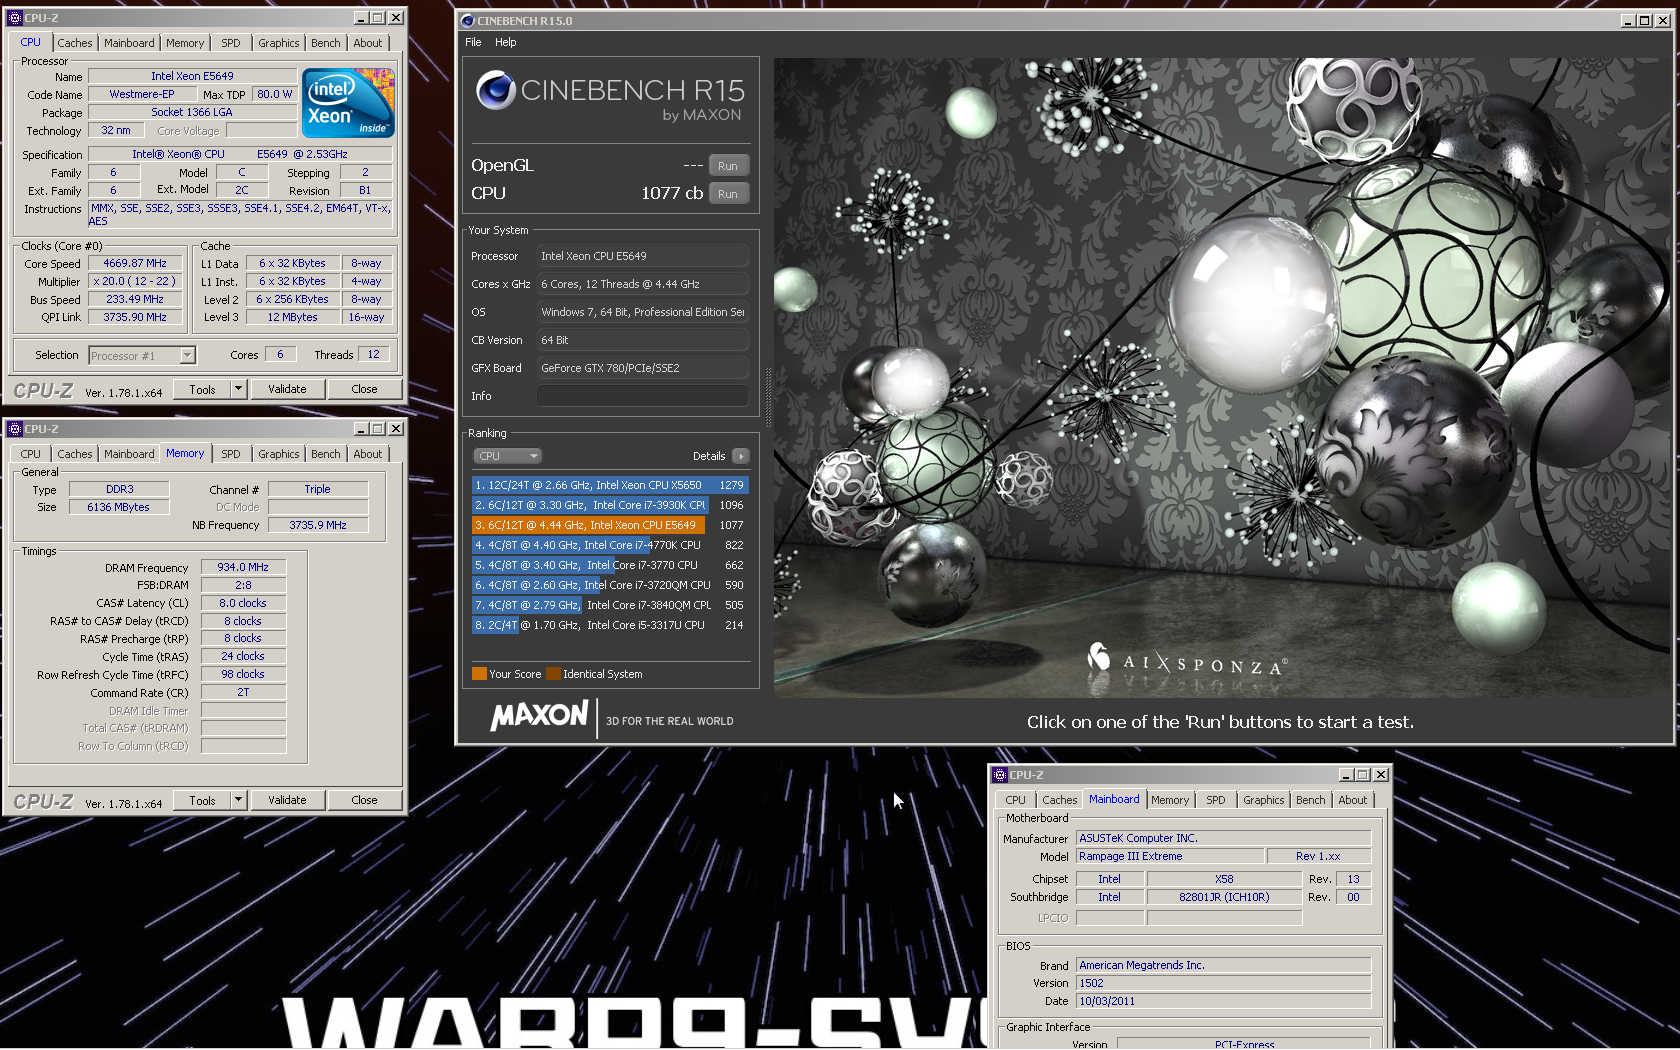
Task: Select ranking row Core i7-4770K
Action: (x=610, y=545)
